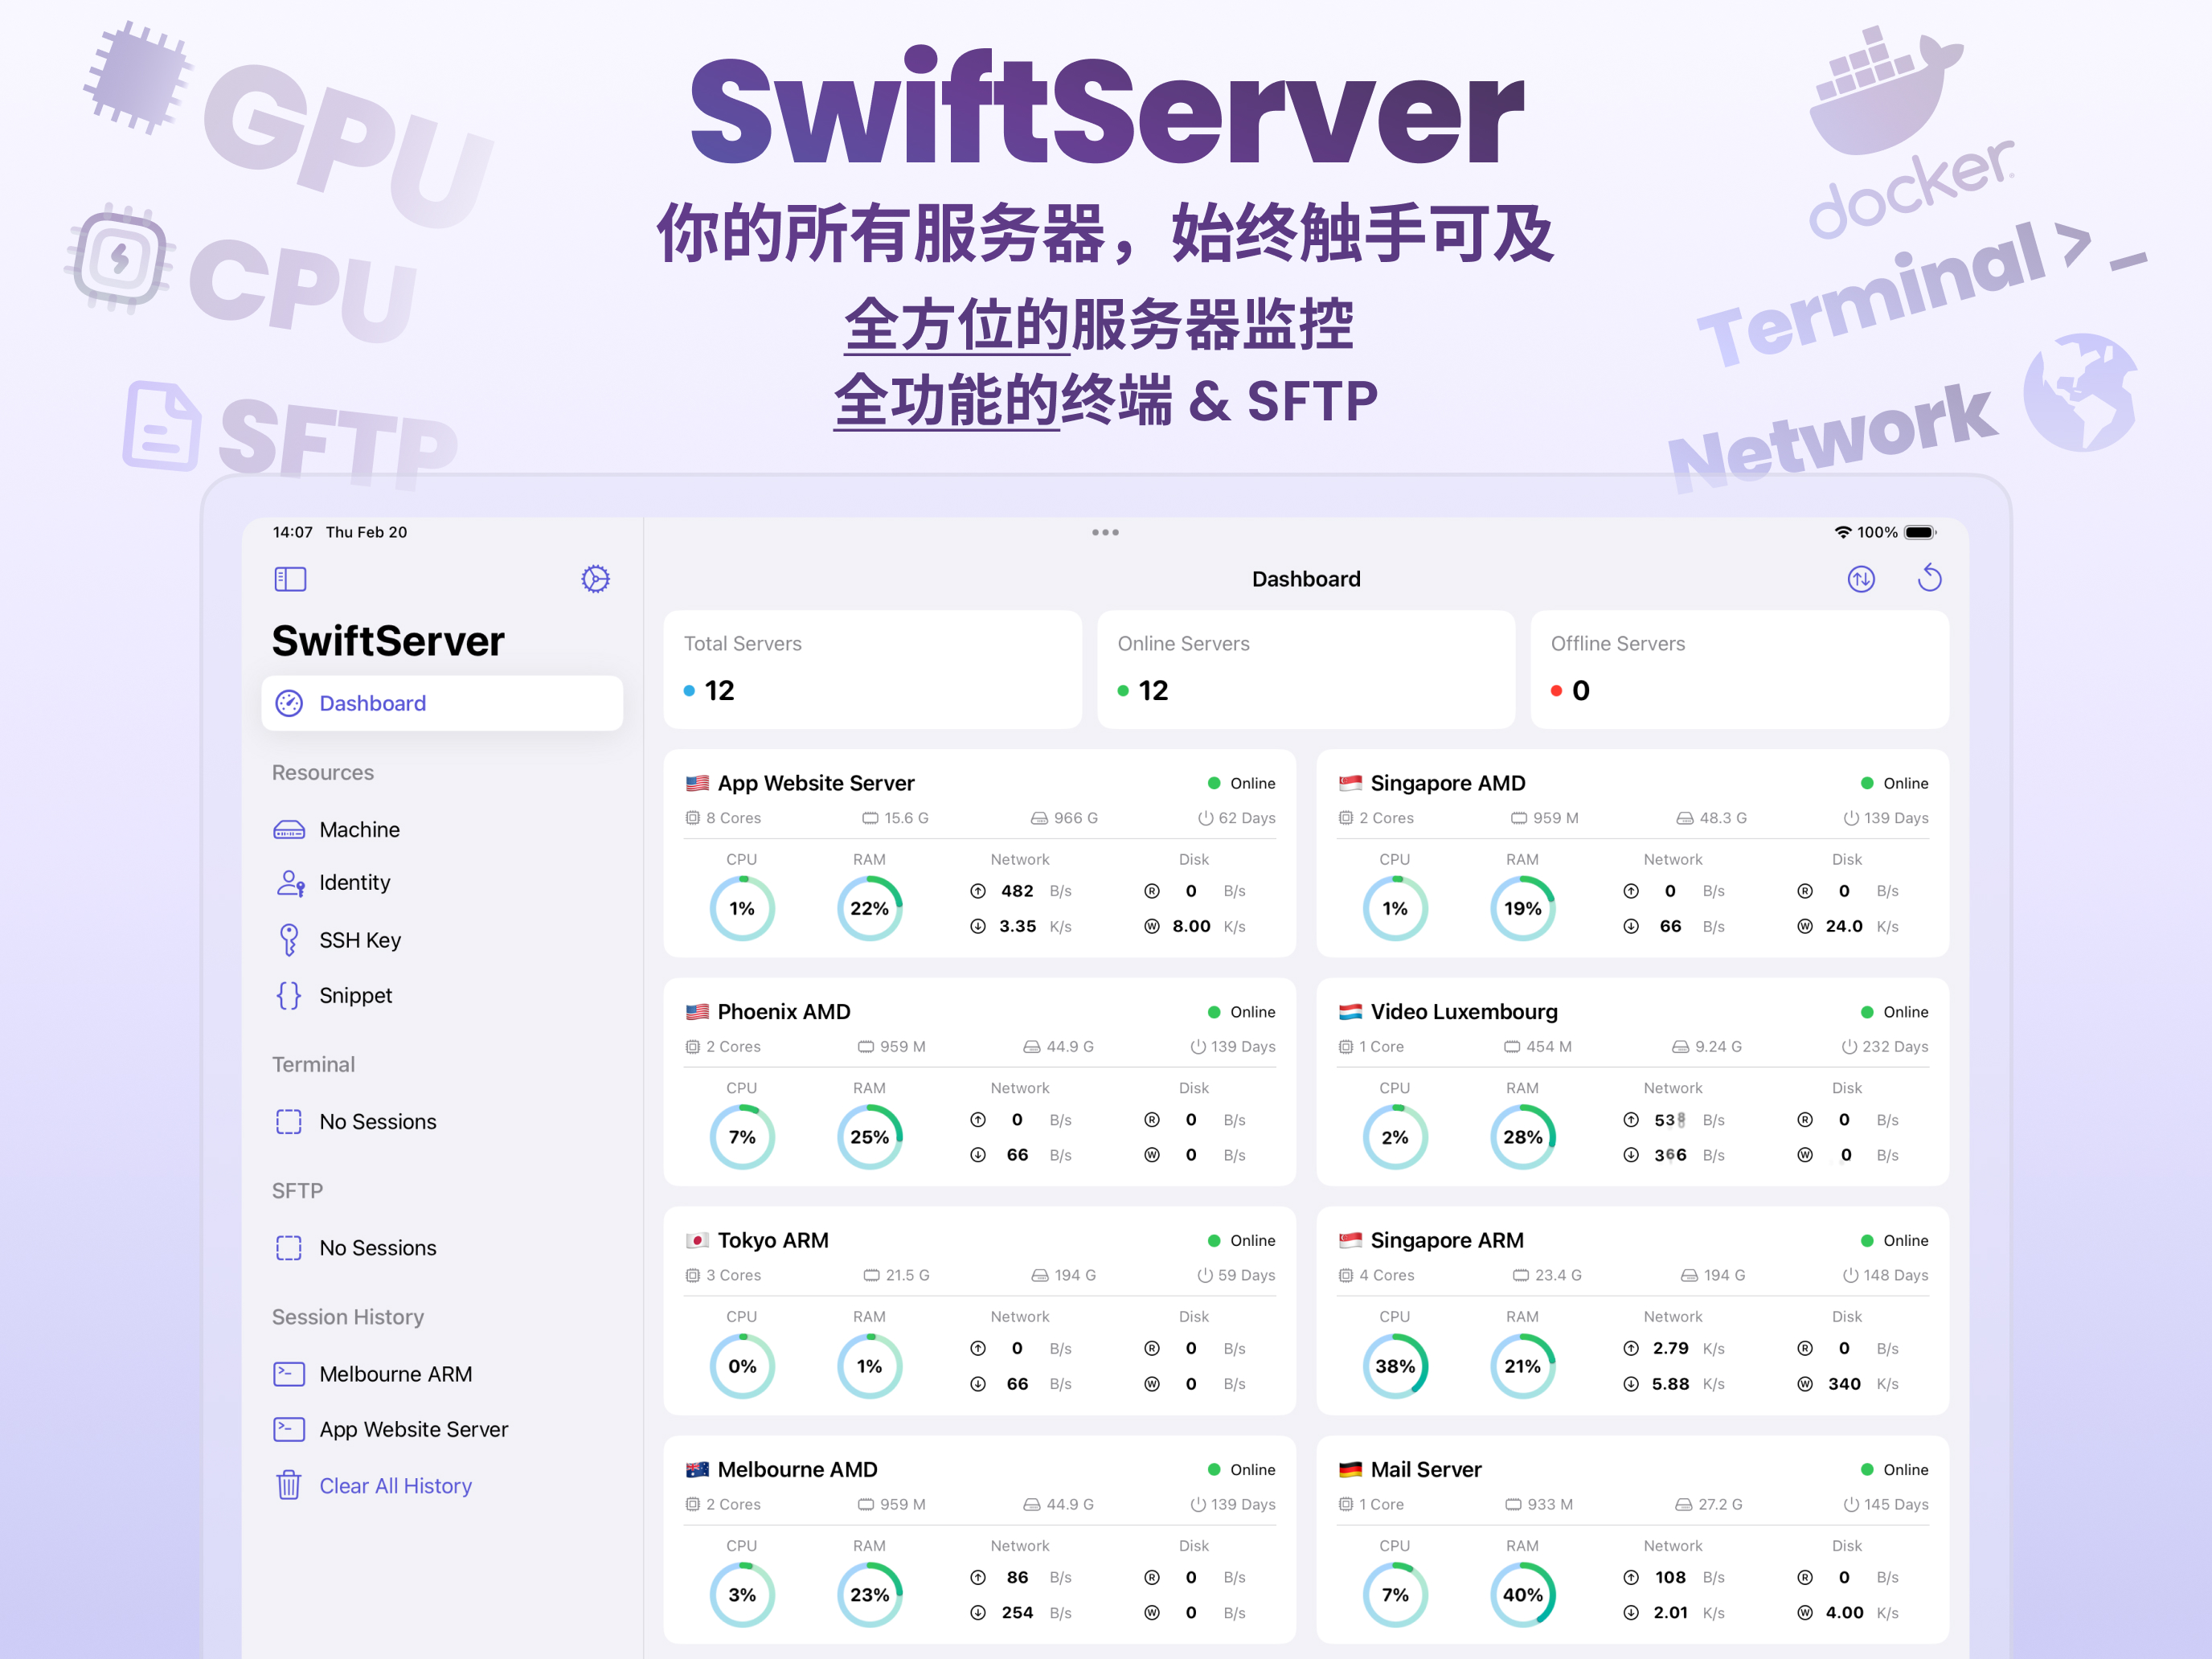
Task: Refresh the Dashboard with the reload icon
Action: [1930, 578]
